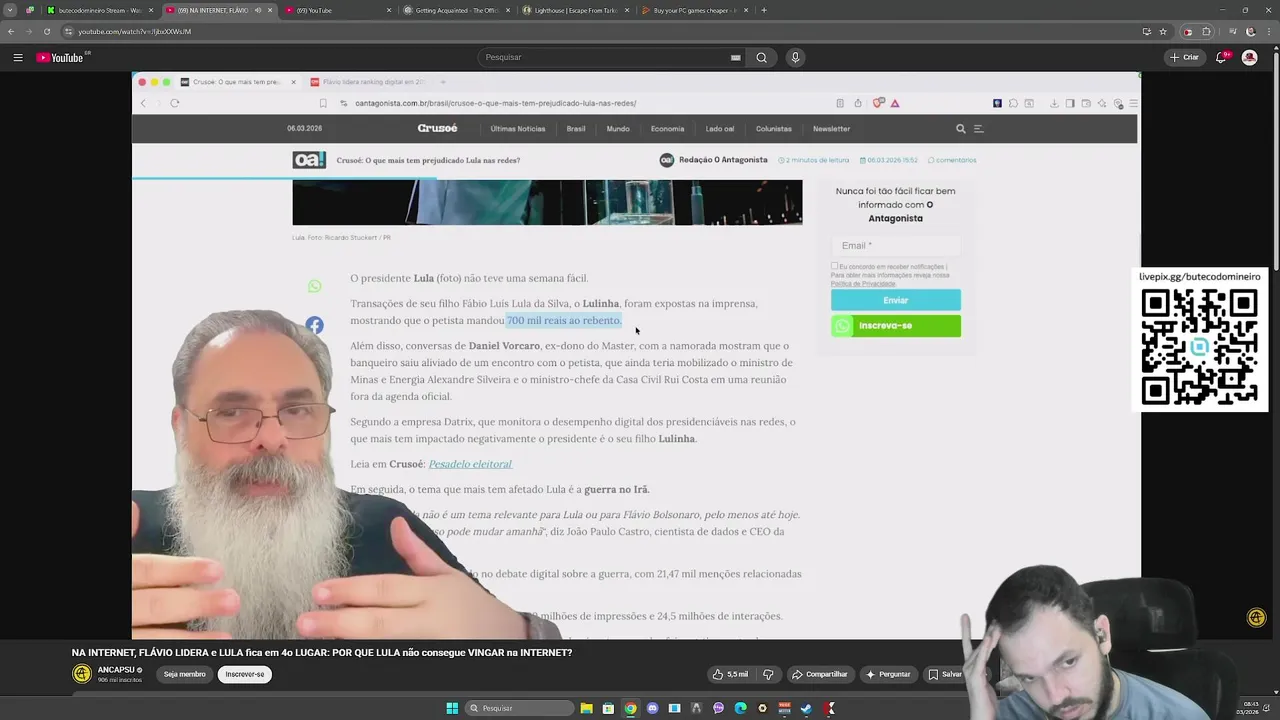Open Discord from the taskbar
The height and width of the screenshot is (720, 1280).
pos(652,708)
